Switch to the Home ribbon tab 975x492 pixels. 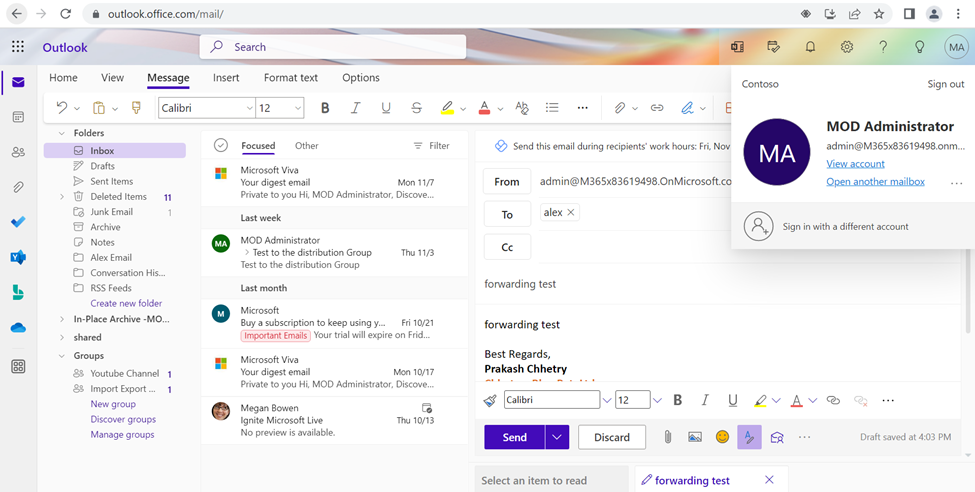click(x=63, y=78)
